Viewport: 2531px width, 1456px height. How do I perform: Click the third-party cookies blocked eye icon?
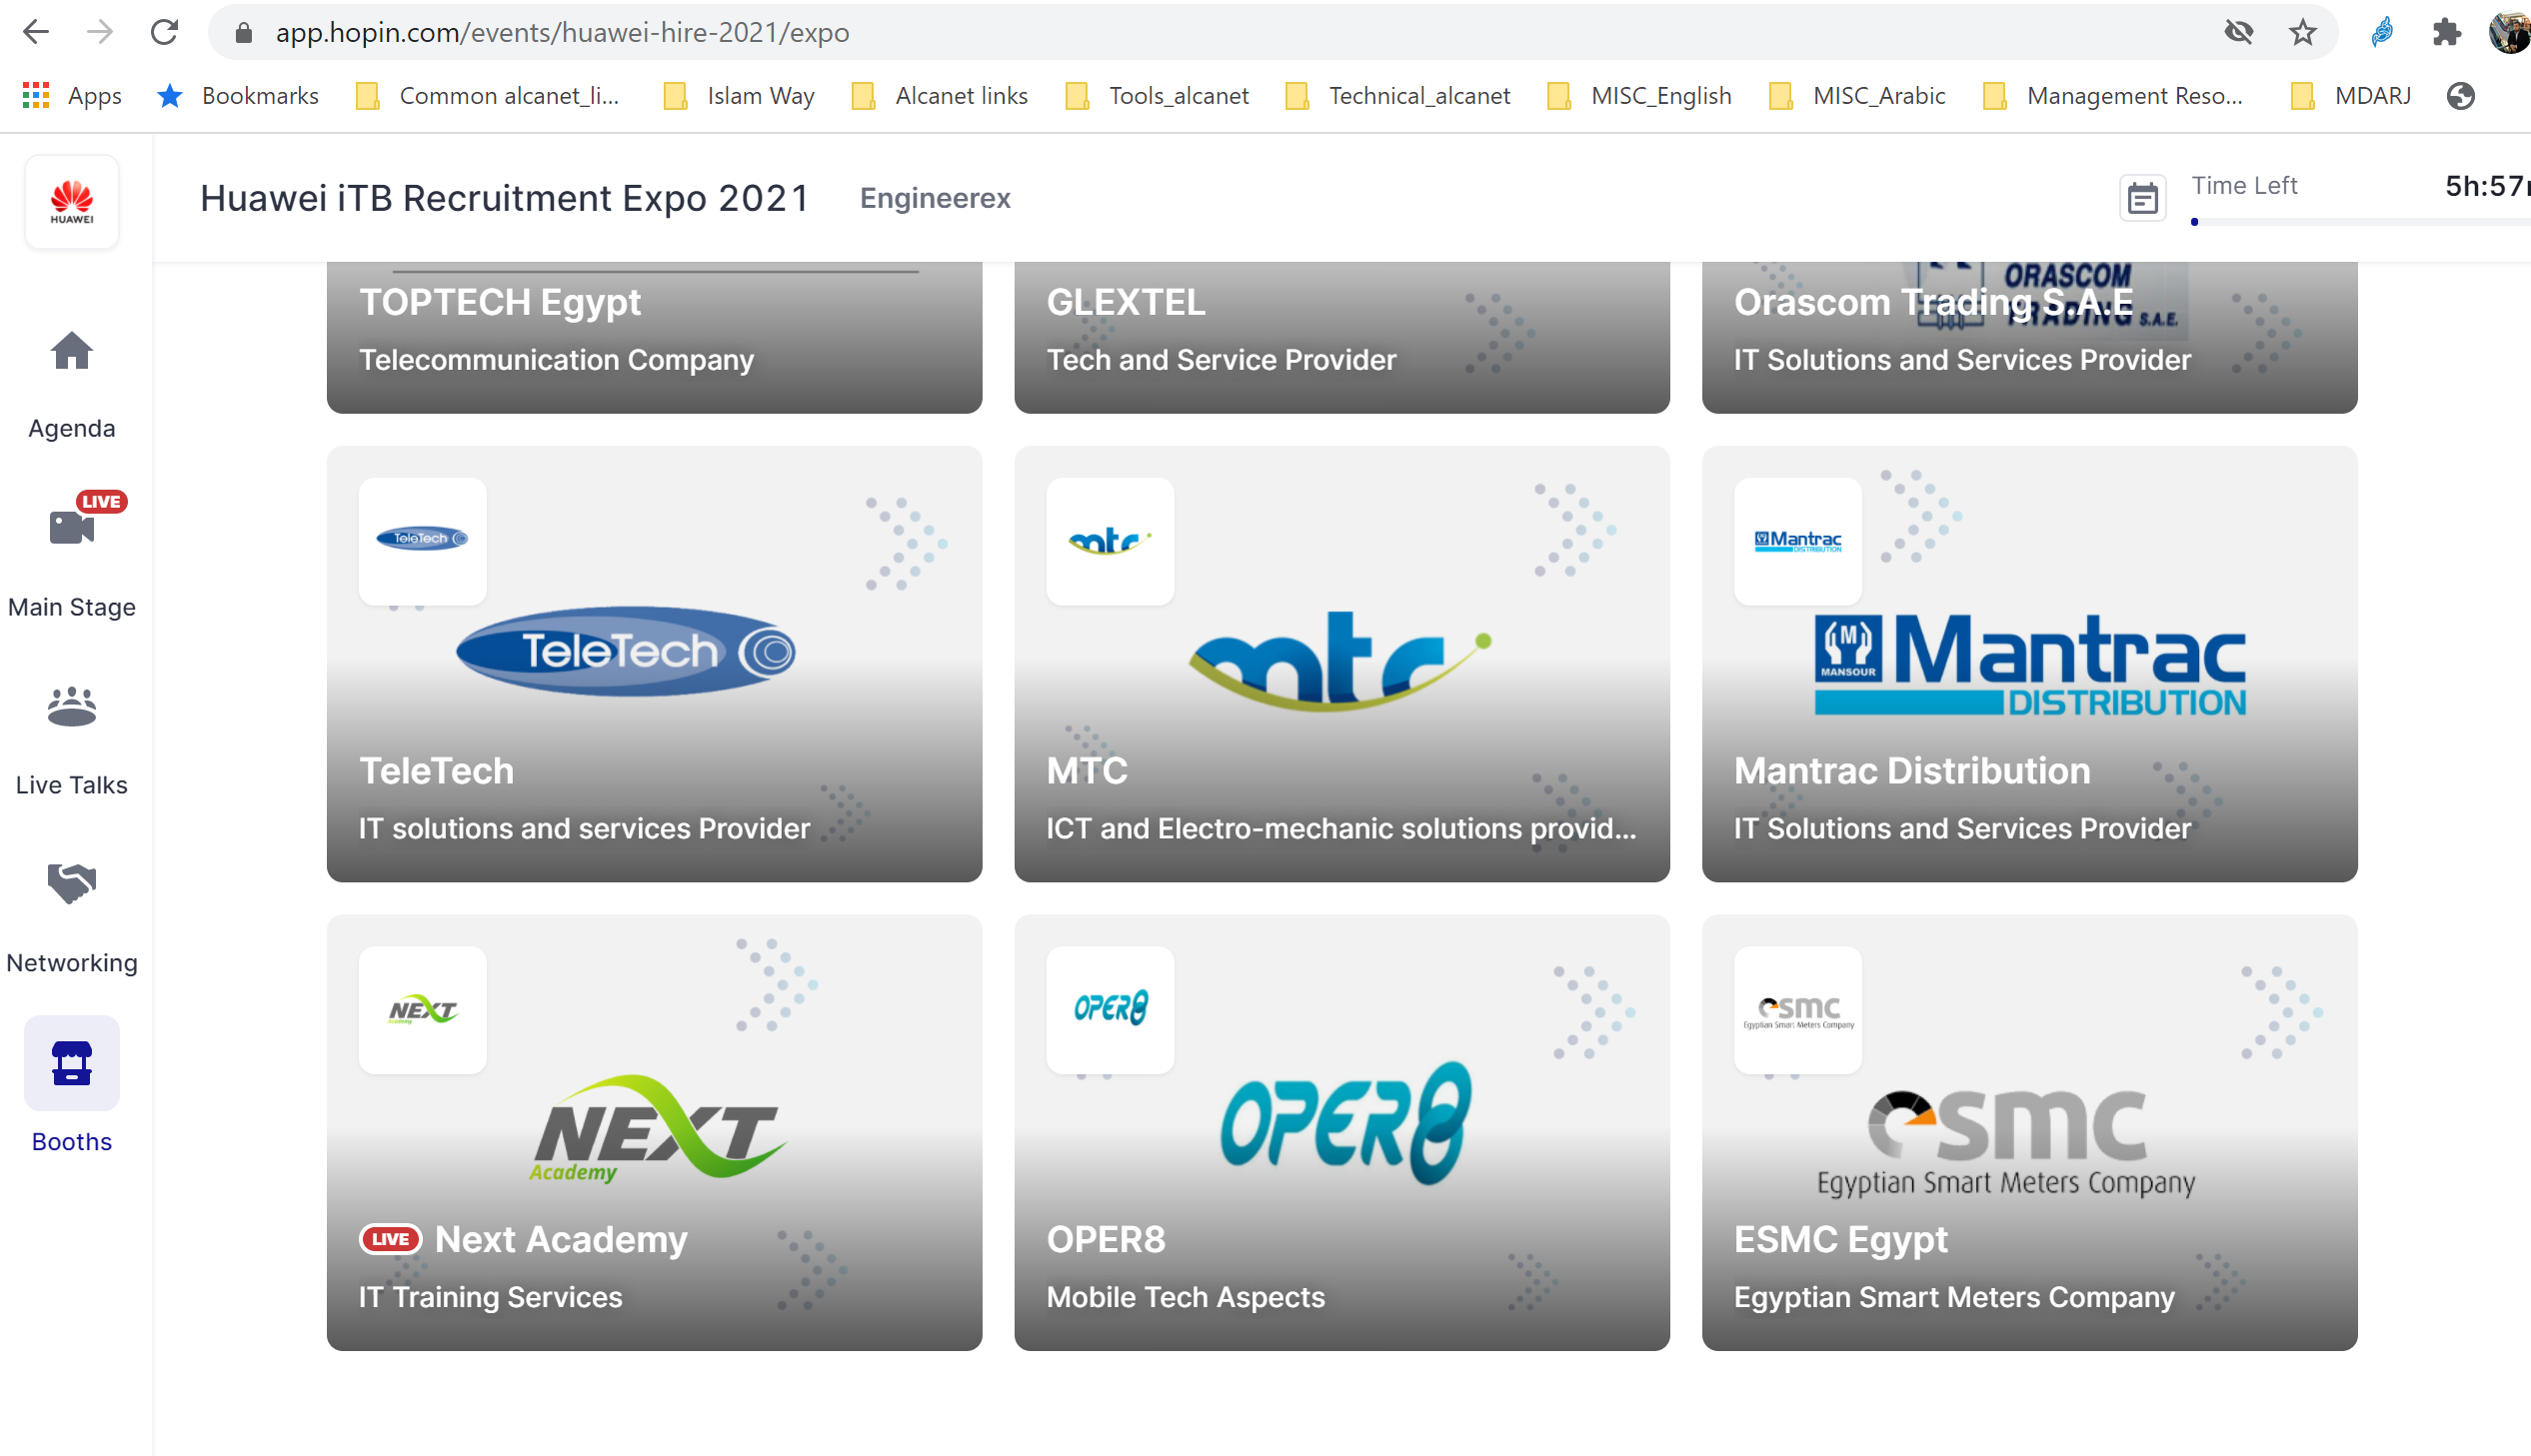[x=2238, y=33]
